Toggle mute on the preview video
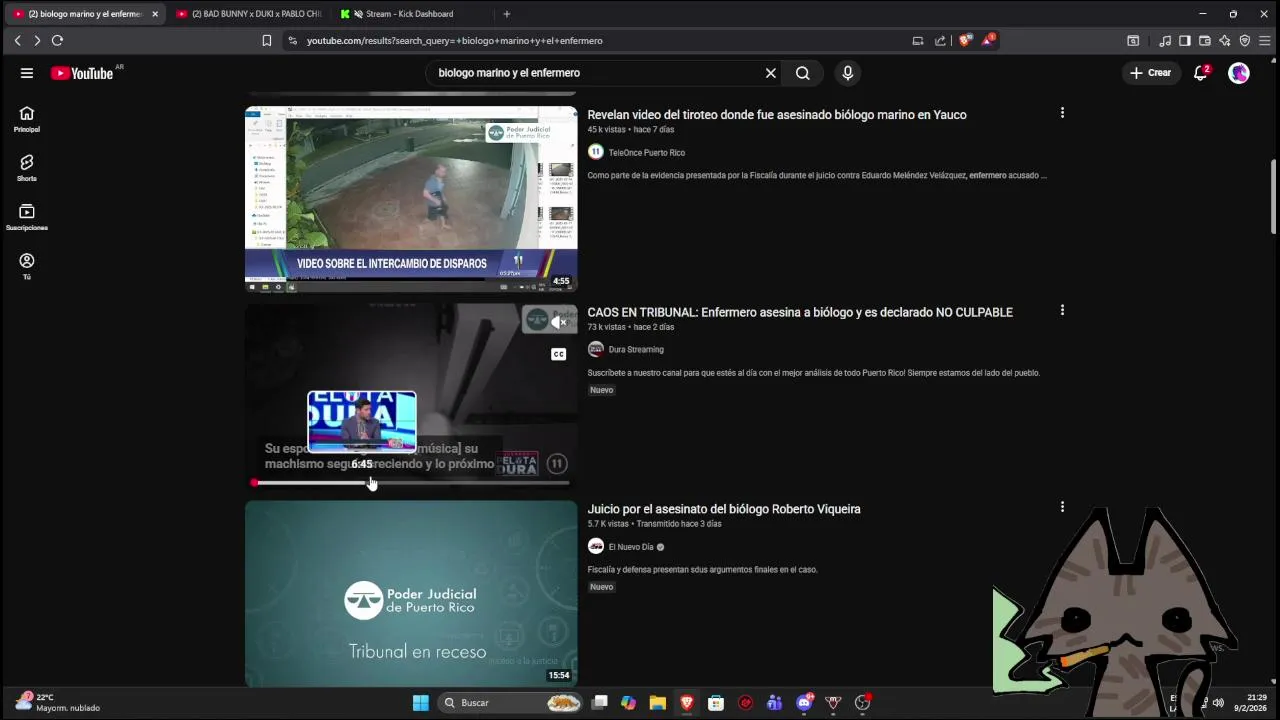 559,322
